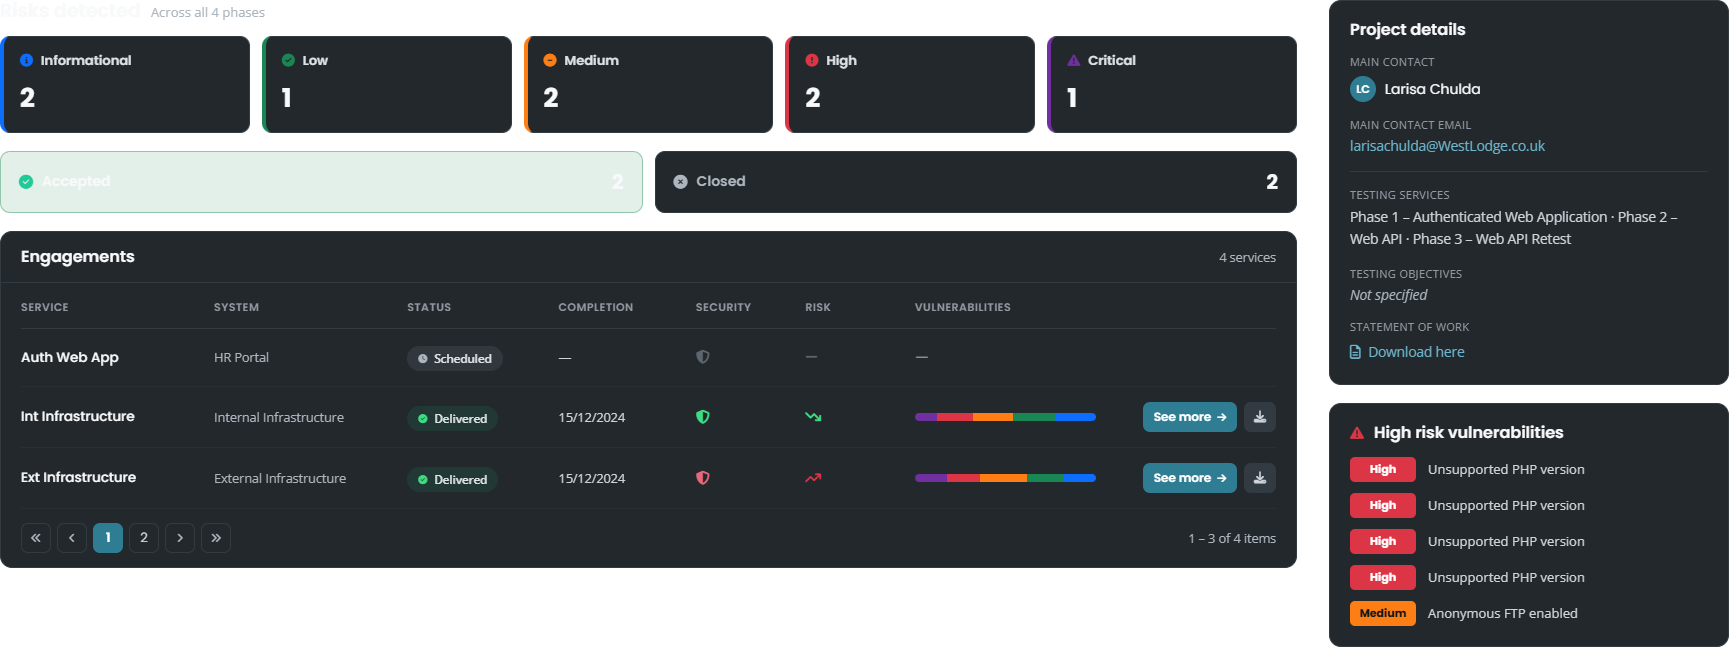Click the Larisa Chulda contact name
Image resolution: width=1729 pixels, height=647 pixels.
pyautogui.click(x=1432, y=89)
